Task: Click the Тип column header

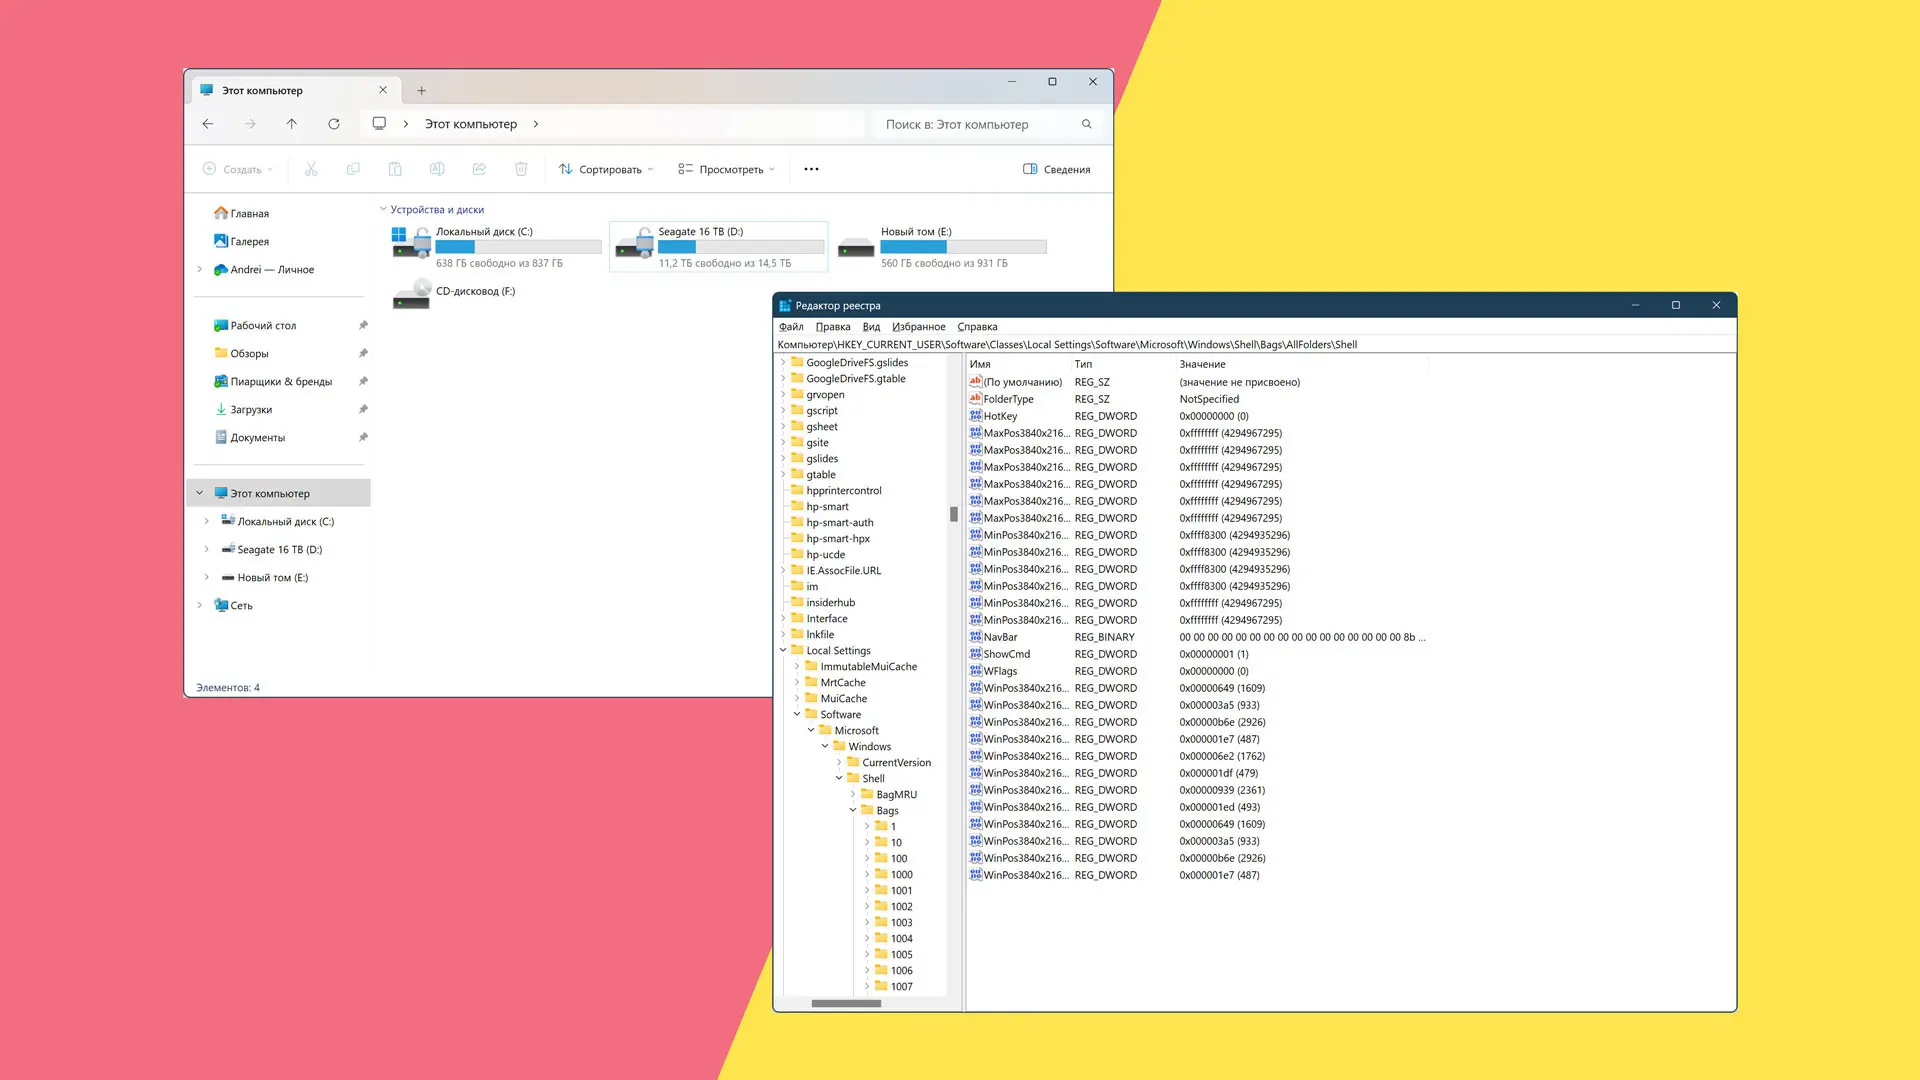Action: pos(1124,364)
